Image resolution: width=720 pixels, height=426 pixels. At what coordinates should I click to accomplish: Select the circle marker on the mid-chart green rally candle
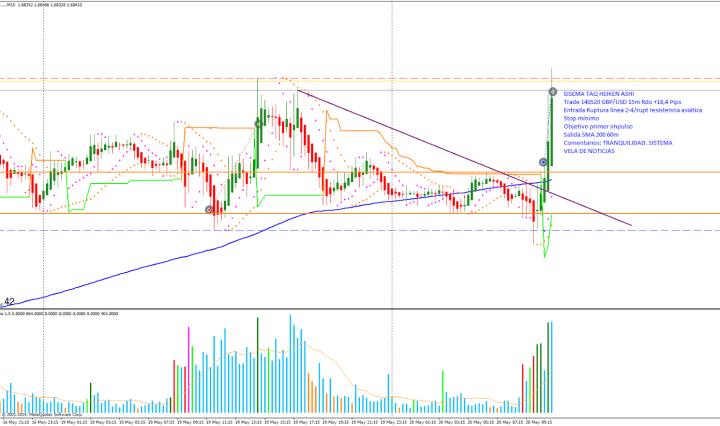(258, 123)
